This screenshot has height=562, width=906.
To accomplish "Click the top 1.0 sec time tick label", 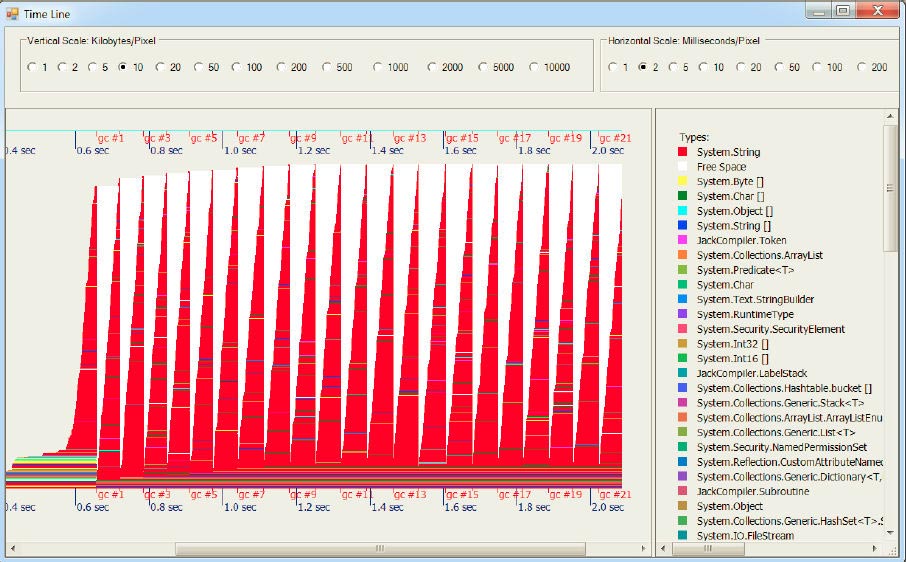I will click(x=240, y=150).
